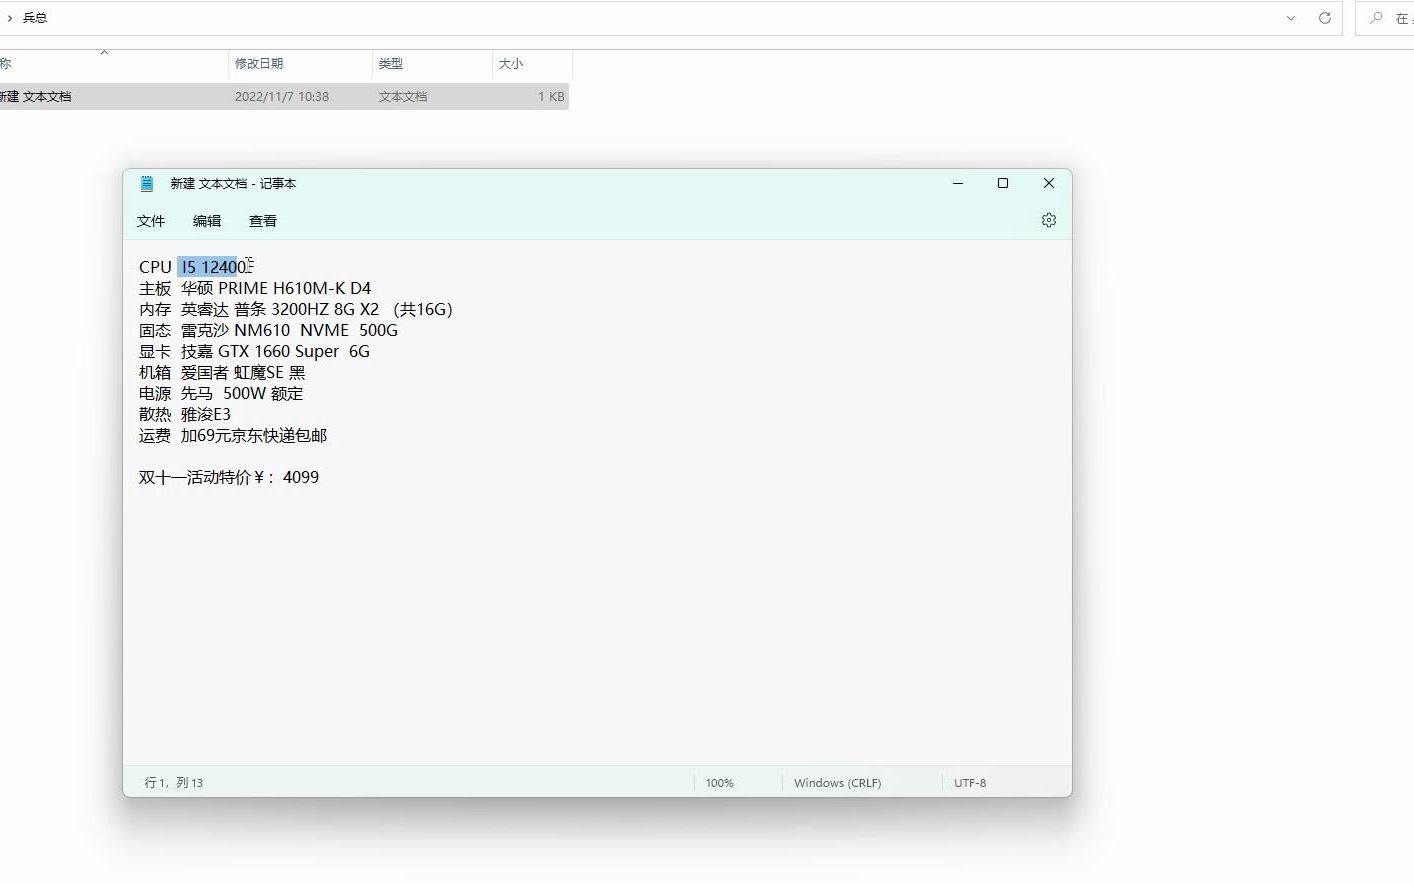Click the 100% zoom level in status bar

tap(719, 783)
